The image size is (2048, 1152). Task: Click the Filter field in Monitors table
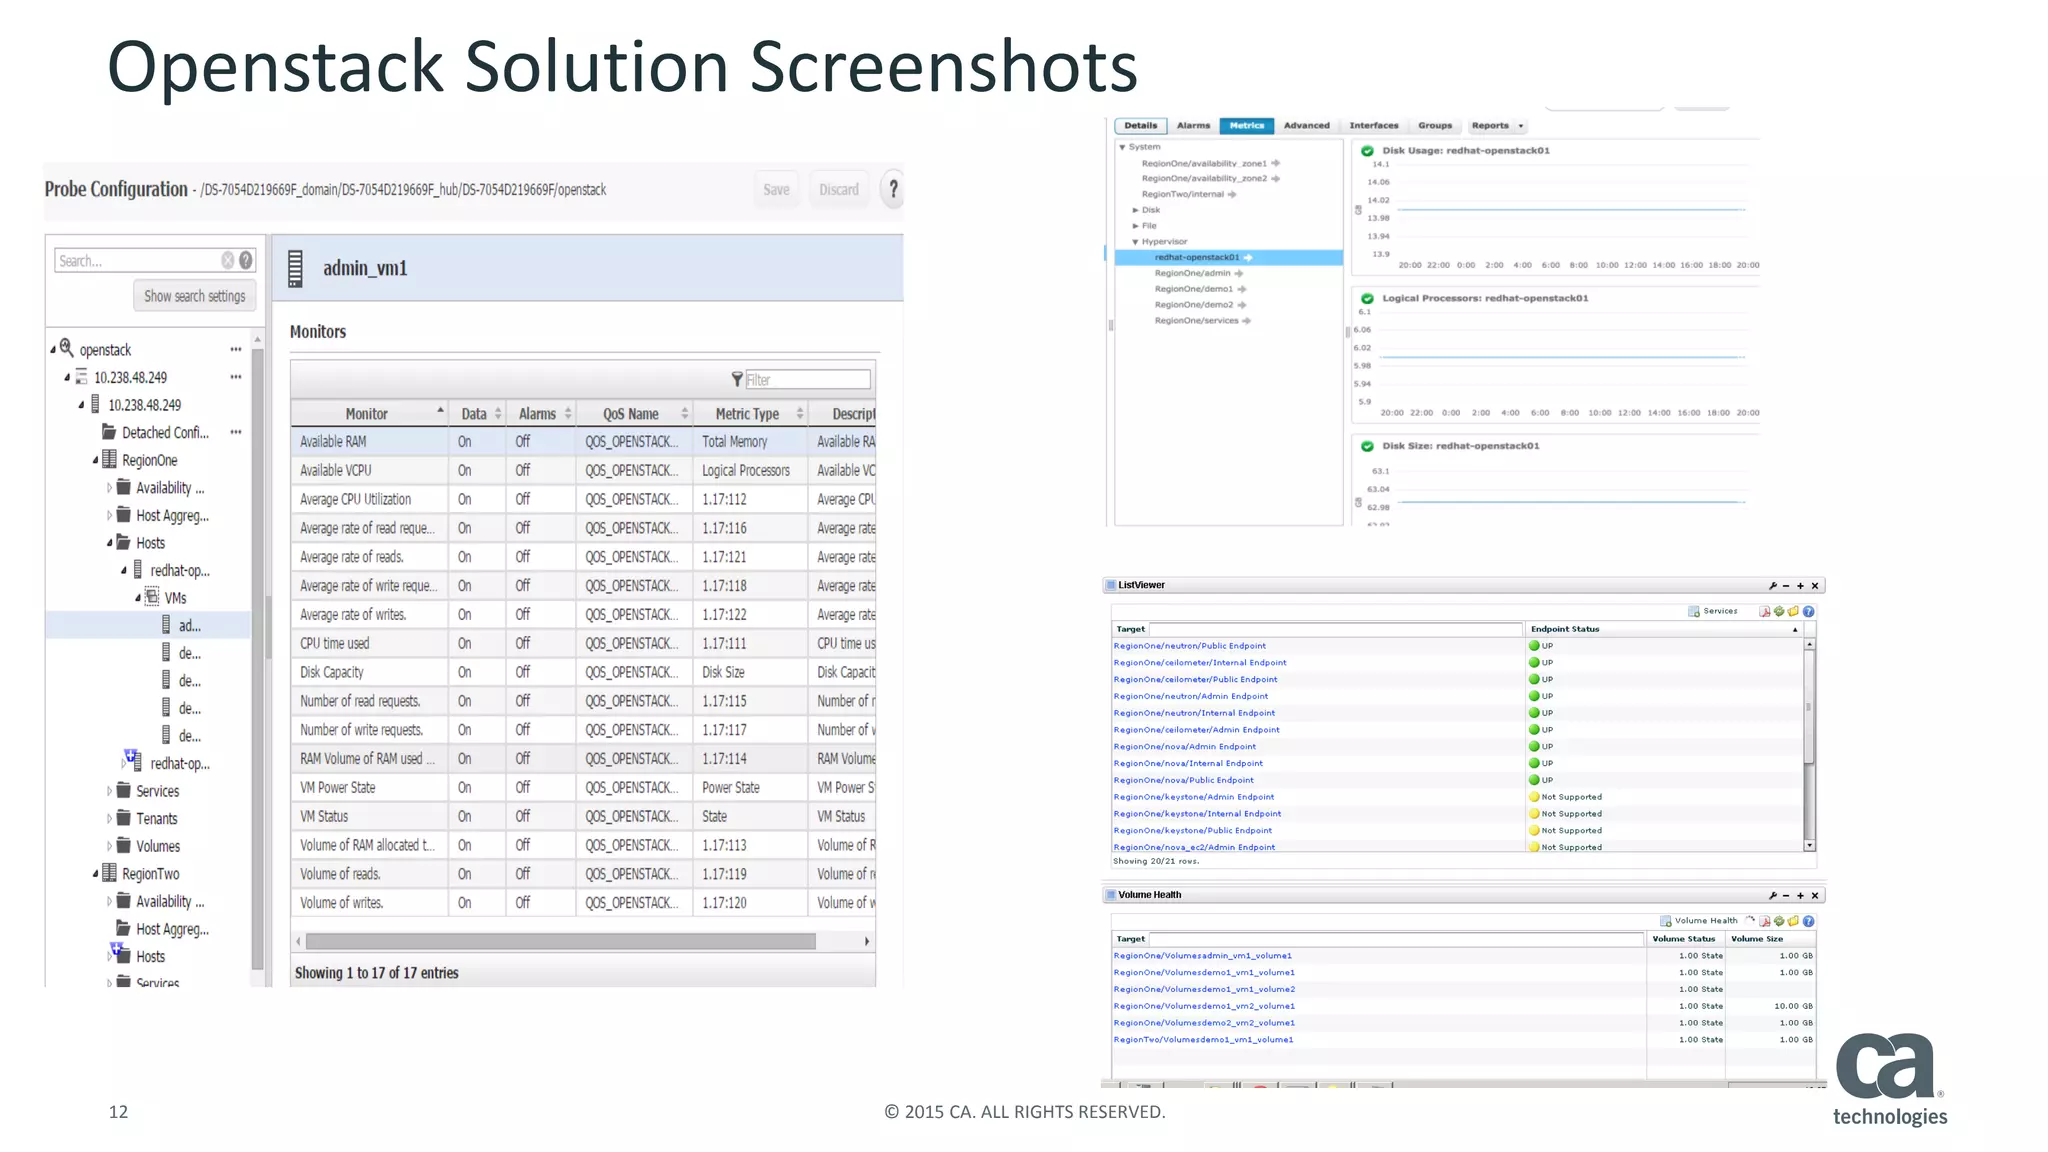pos(808,380)
